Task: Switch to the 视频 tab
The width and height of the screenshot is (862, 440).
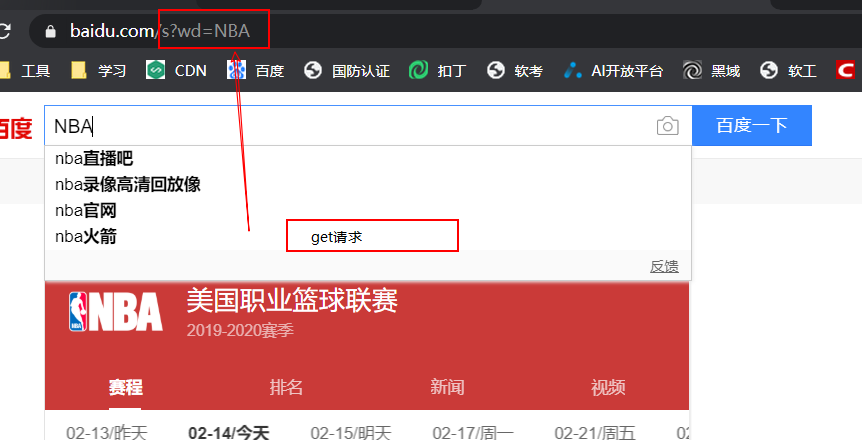Action: [x=608, y=387]
